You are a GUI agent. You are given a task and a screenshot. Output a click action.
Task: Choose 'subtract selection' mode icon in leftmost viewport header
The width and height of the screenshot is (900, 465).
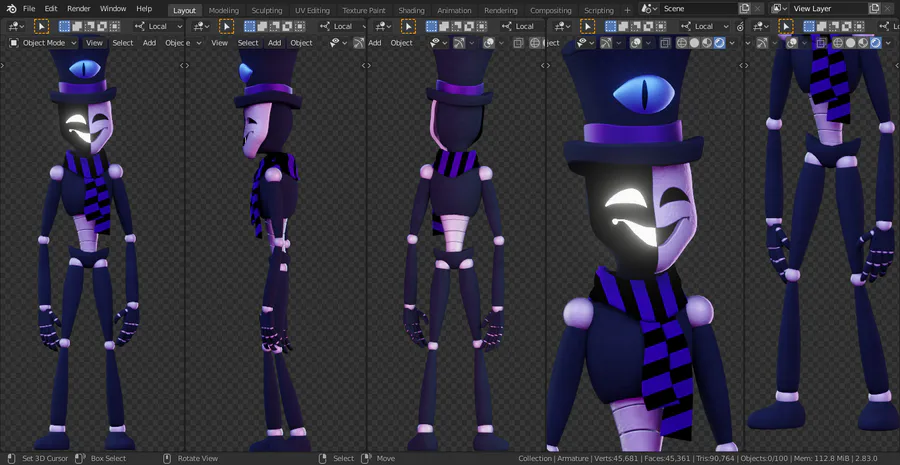tap(90, 26)
